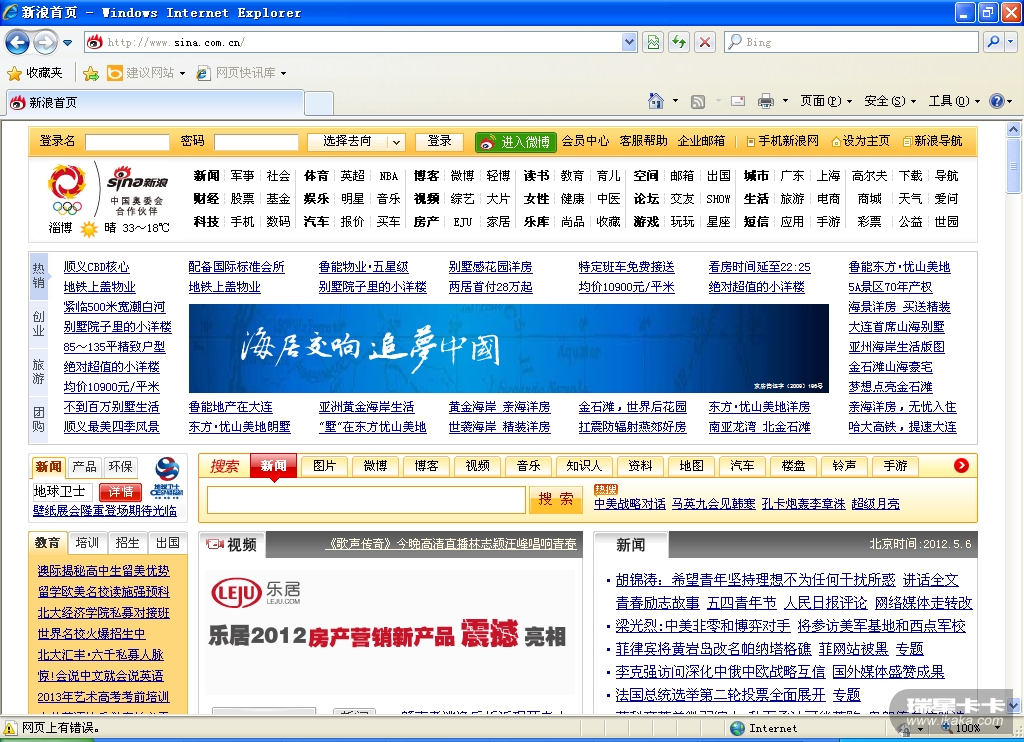
Task: Click the 海居交响追梦中国 banner advertisement
Action: [509, 349]
